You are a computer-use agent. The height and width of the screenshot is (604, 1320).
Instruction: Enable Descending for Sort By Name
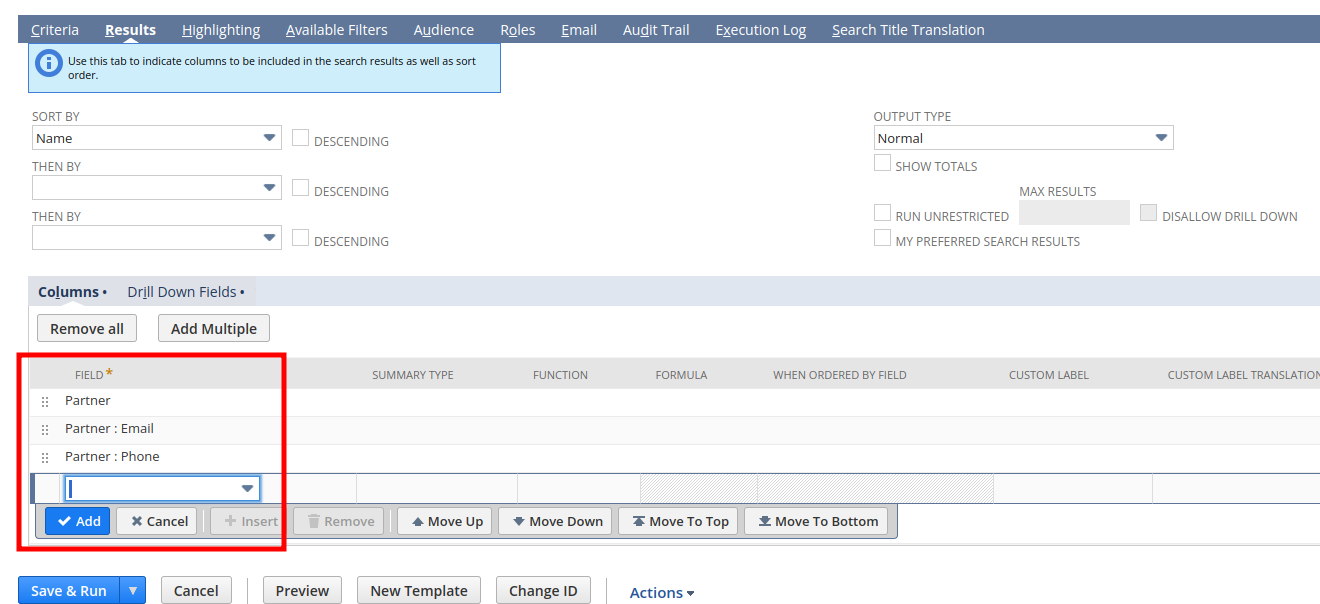pyautogui.click(x=300, y=139)
